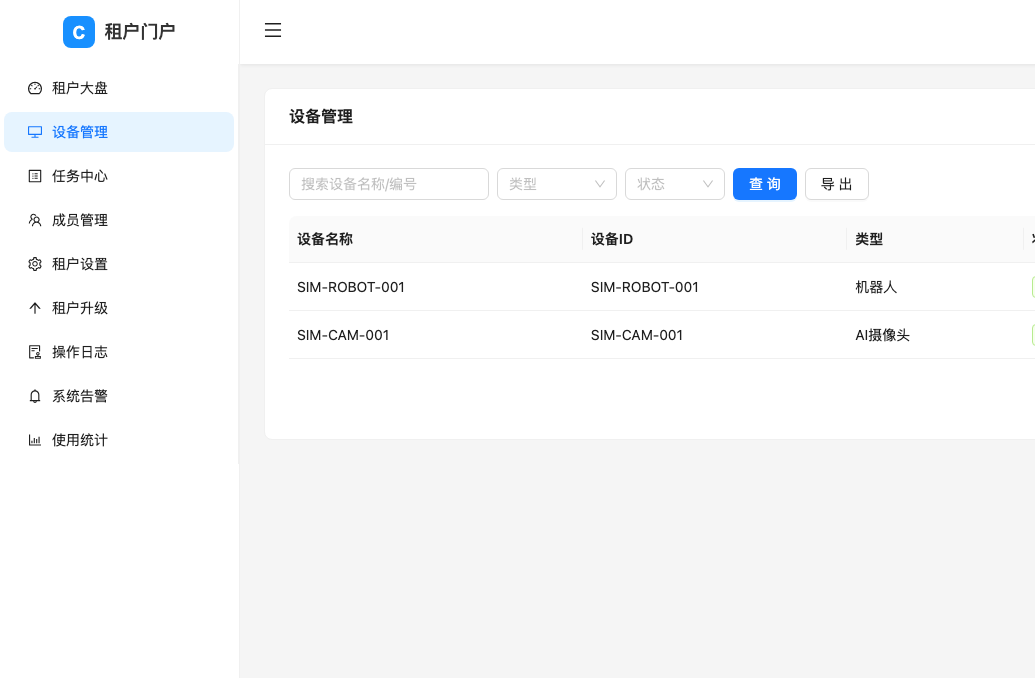Click the list icon beside 任务中心
The image size is (1035, 678).
click(35, 176)
